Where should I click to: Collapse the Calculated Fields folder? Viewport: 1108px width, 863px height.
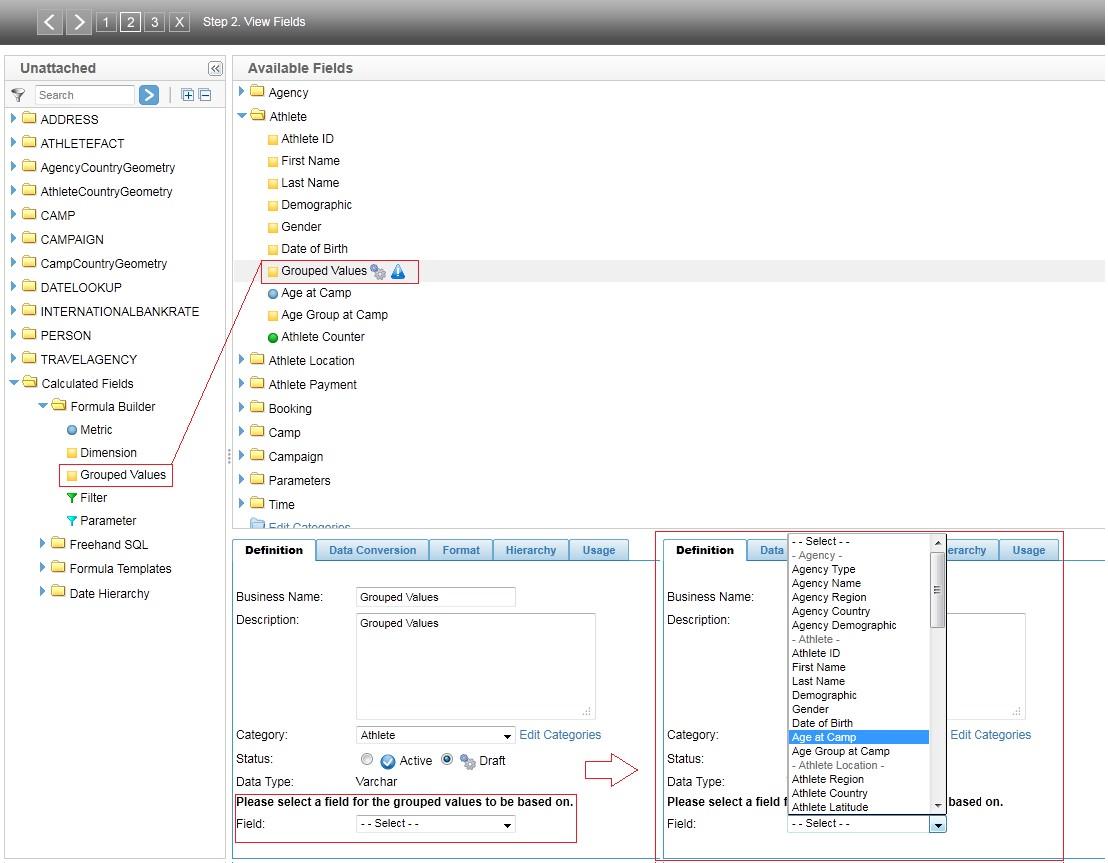pos(13,383)
